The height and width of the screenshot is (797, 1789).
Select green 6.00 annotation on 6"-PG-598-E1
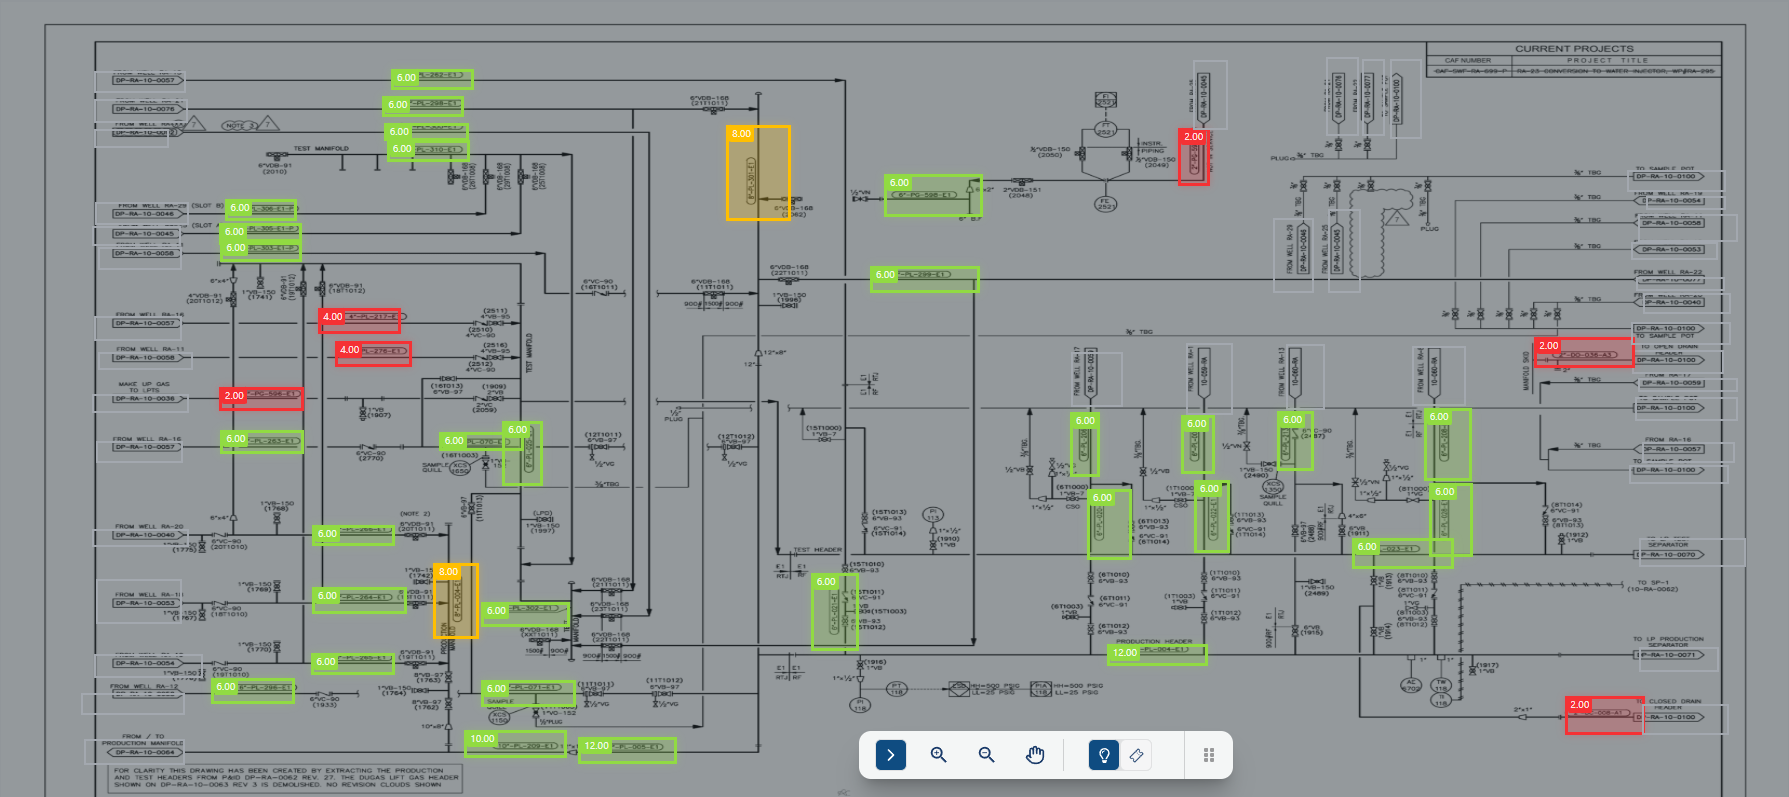tap(933, 195)
